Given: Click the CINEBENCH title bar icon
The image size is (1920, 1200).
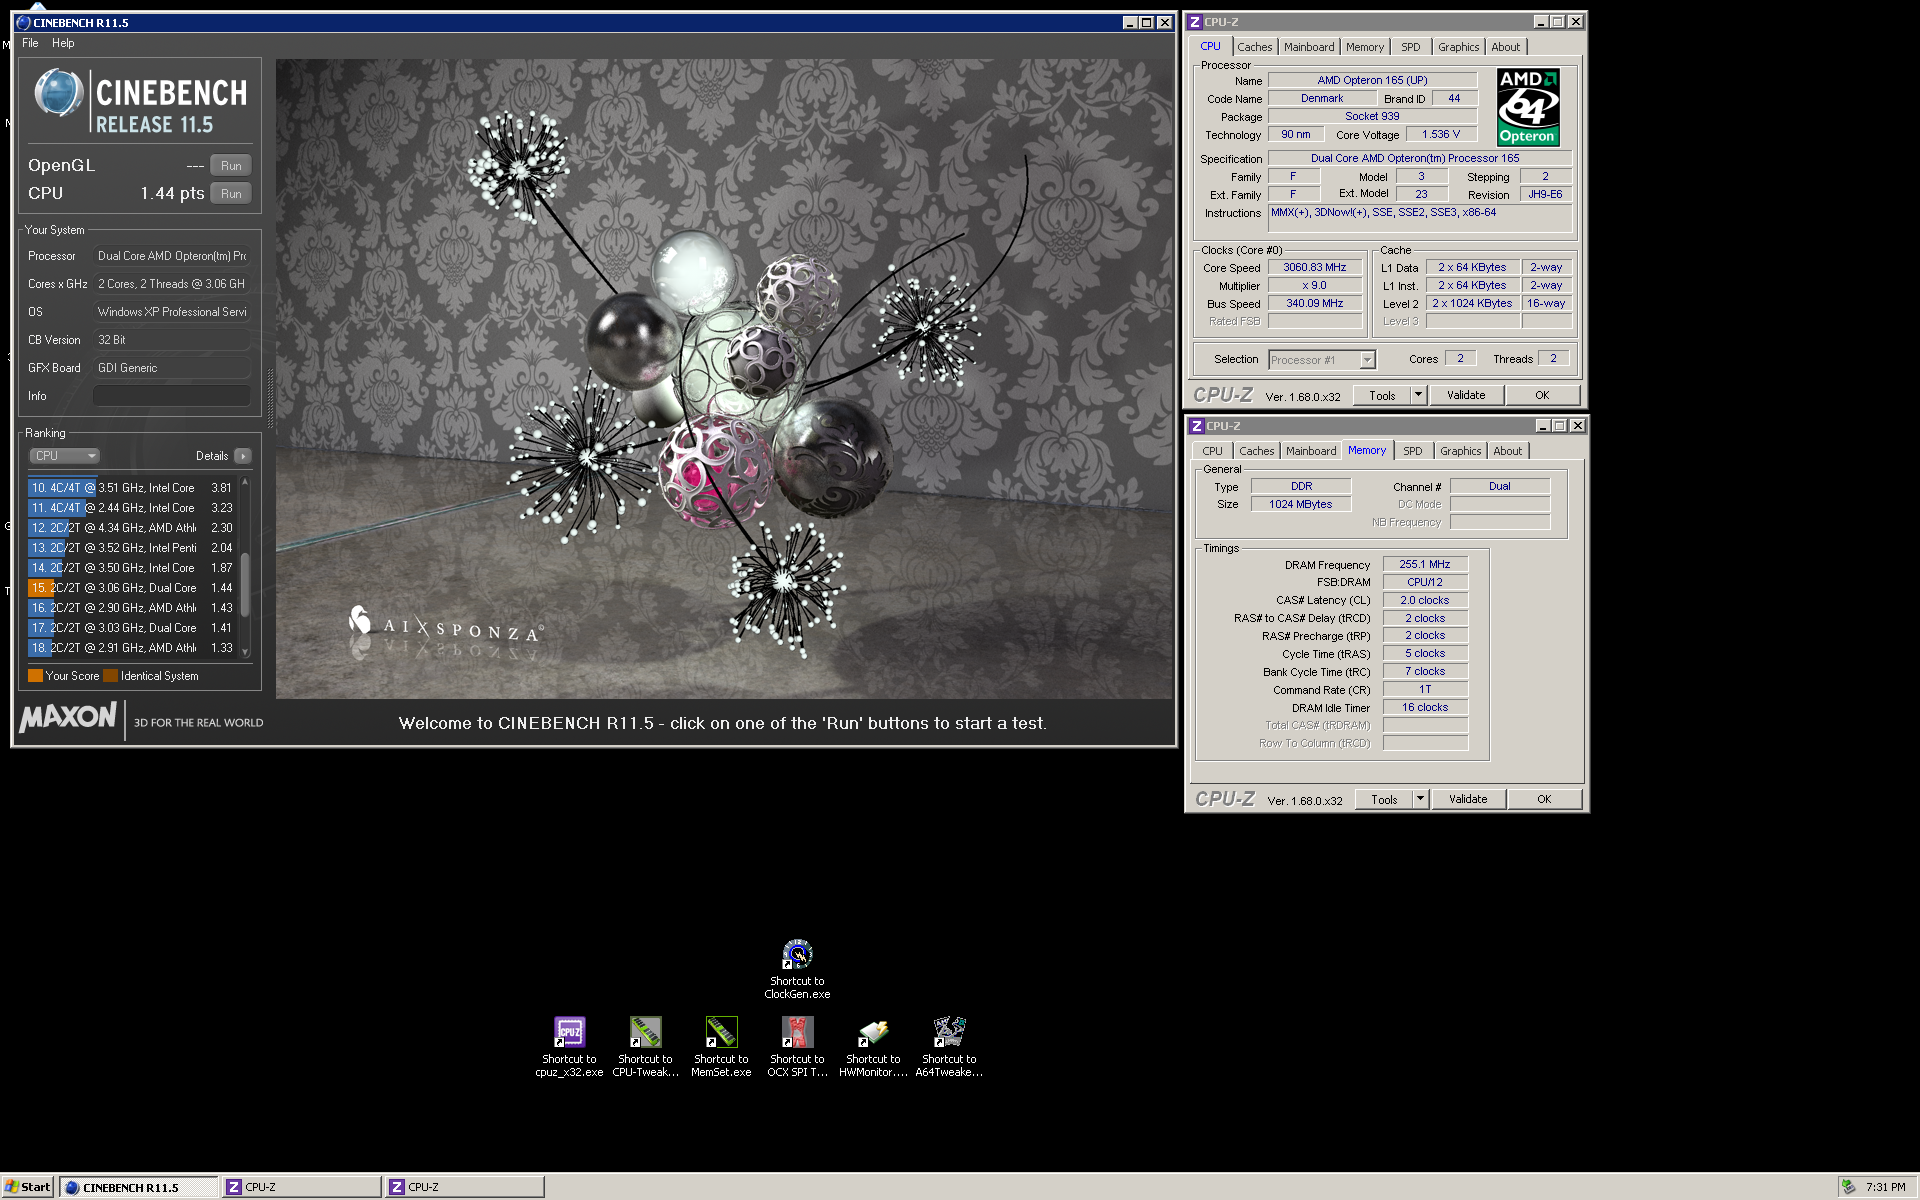Looking at the screenshot, I should pyautogui.click(x=23, y=22).
